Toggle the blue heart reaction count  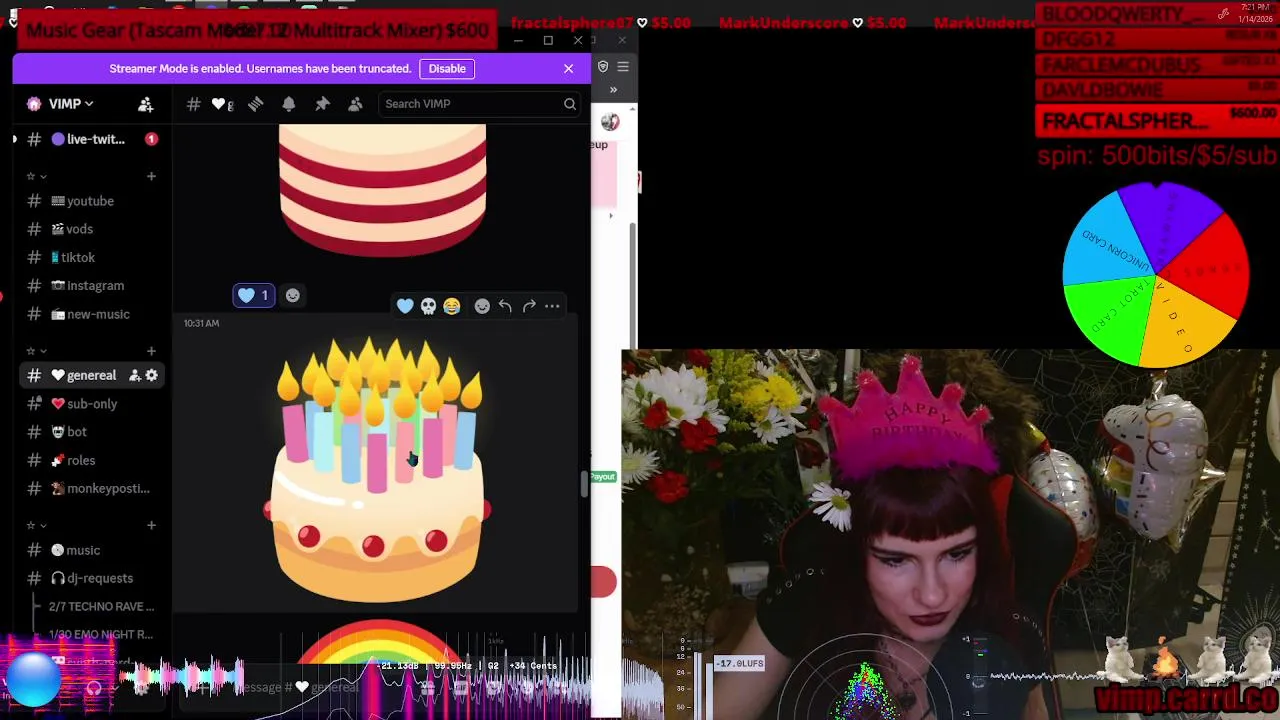tap(254, 295)
